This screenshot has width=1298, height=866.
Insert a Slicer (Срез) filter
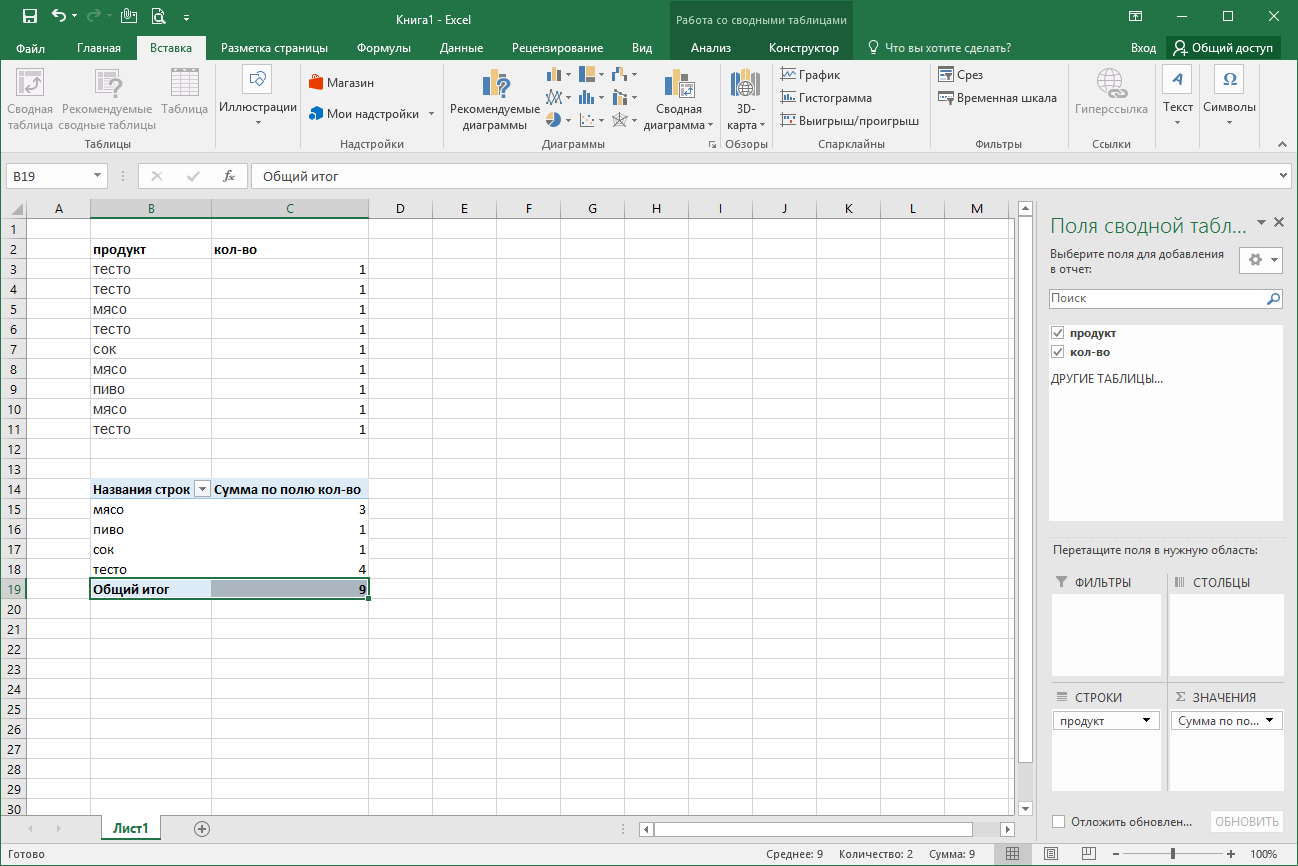pos(960,75)
